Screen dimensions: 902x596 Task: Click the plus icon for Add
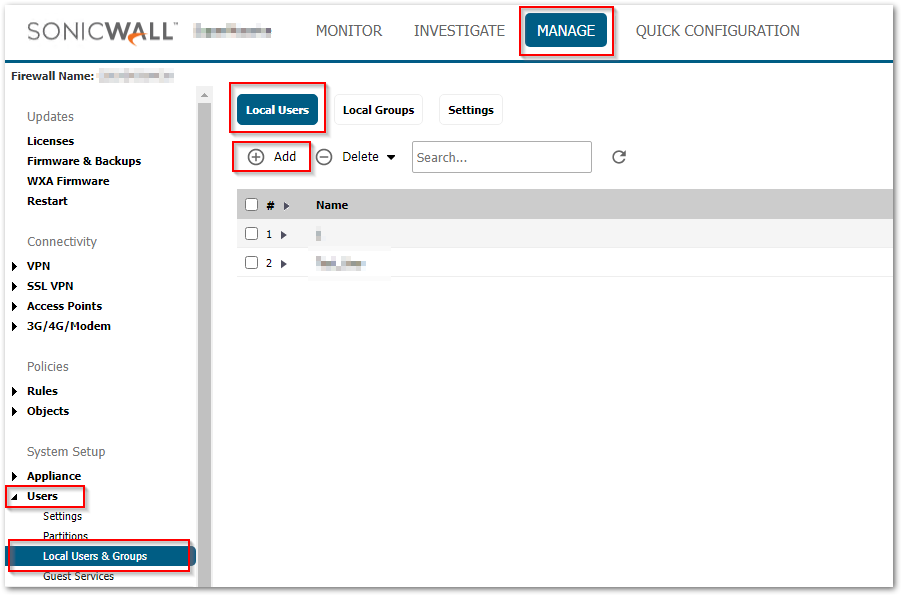tap(256, 157)
